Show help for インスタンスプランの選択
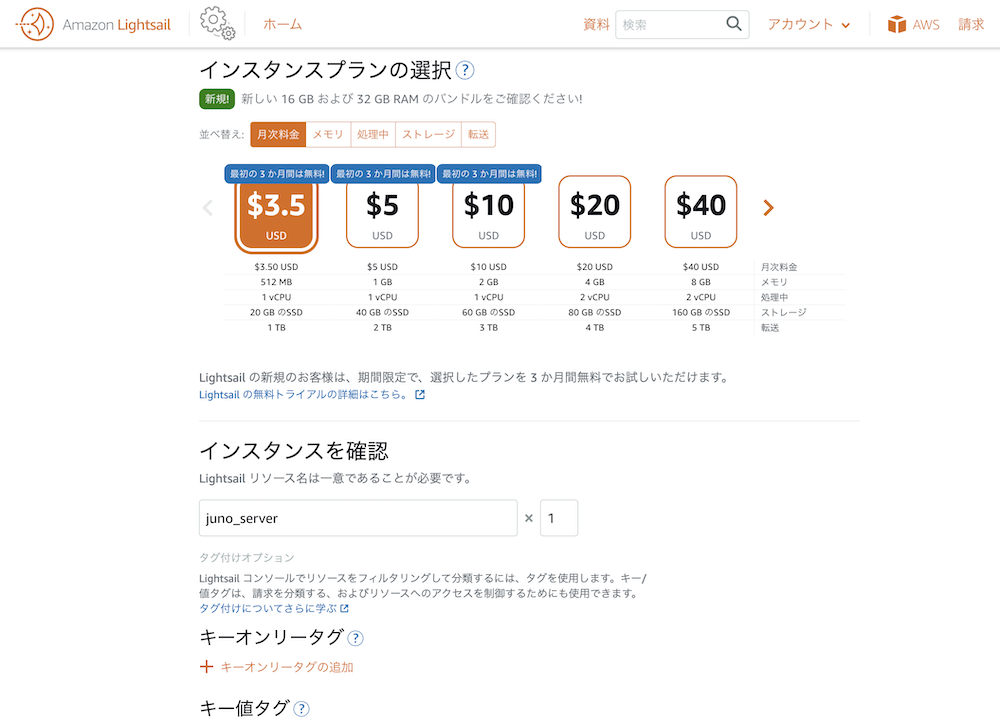This screenshot has width=1000, height=721. (x=466, y=70)
